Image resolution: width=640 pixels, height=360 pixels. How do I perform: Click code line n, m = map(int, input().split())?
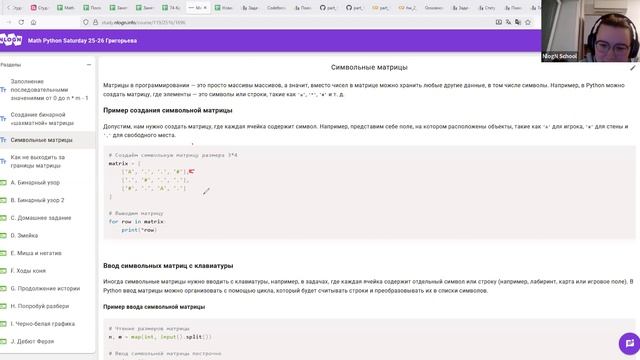tap(160, 337)
